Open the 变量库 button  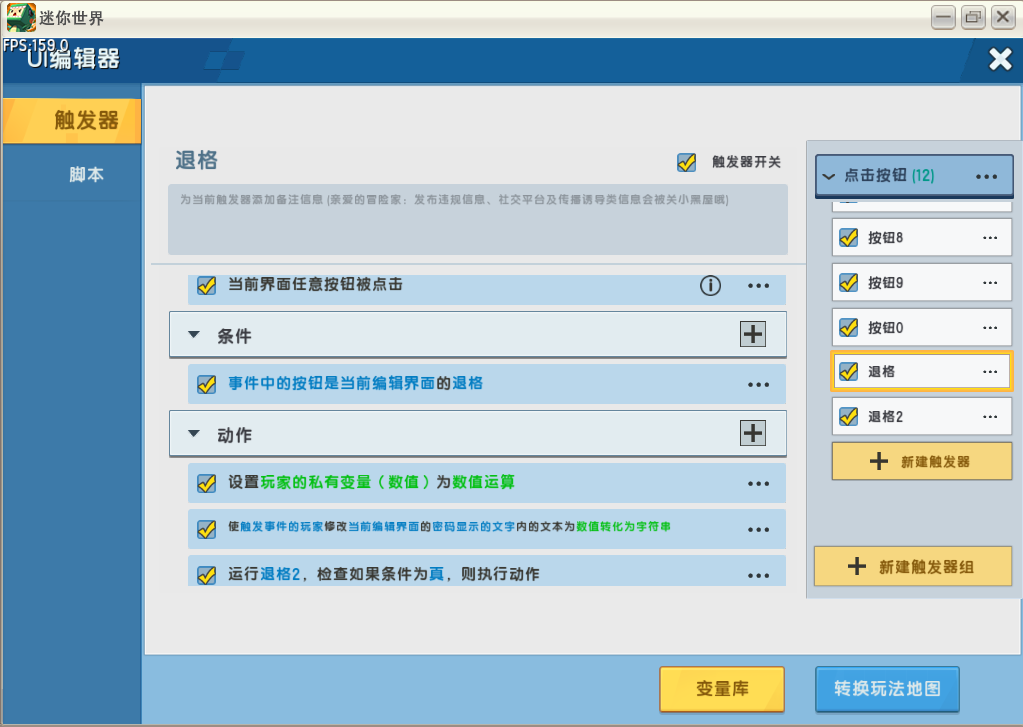tap(722, 688)
